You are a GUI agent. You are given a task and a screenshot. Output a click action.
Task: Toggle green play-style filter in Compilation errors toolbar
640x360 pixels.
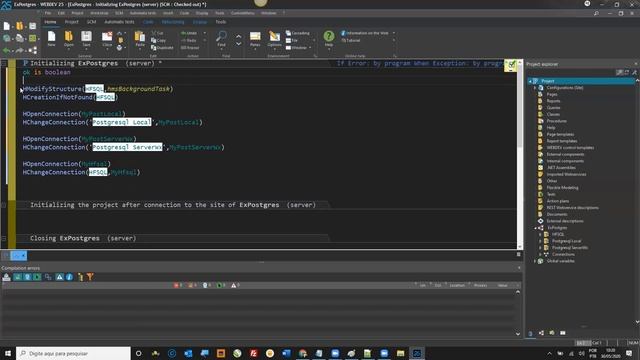pos(37,277)
